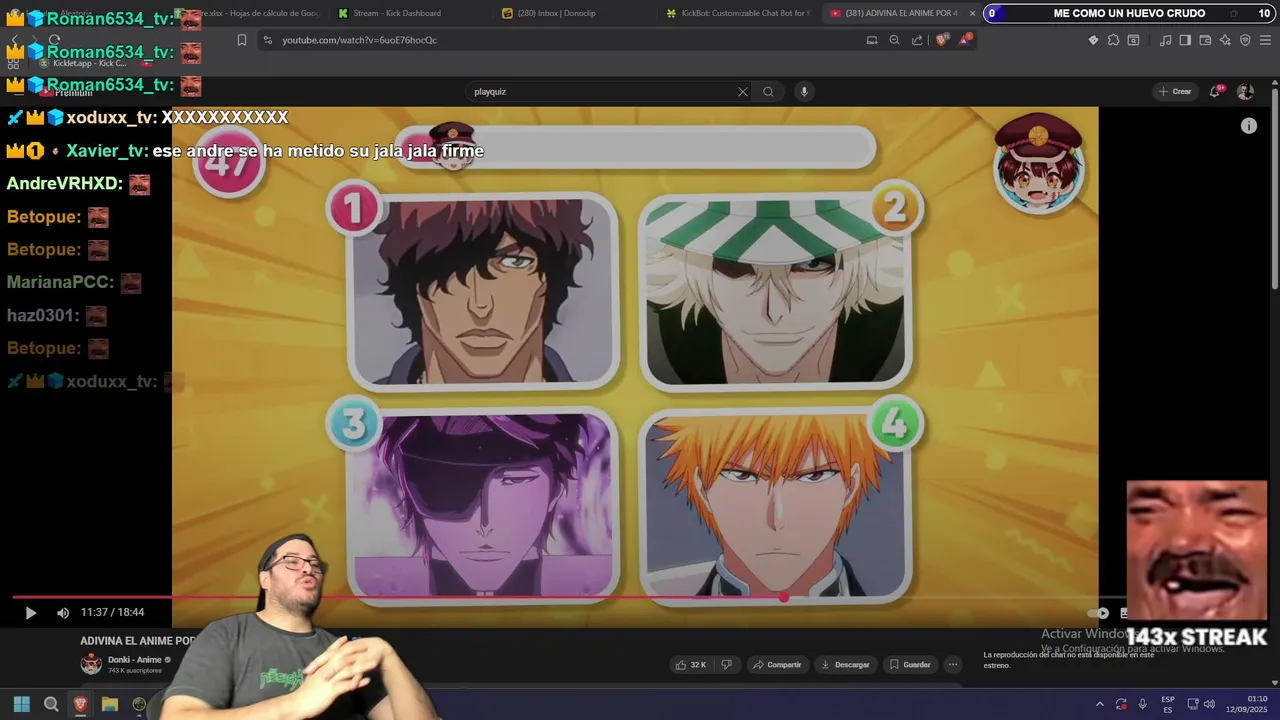Click the ADIVINA EL ANIME video title
This screenshot has height=720, width=1280.
(x=138, y=641)
